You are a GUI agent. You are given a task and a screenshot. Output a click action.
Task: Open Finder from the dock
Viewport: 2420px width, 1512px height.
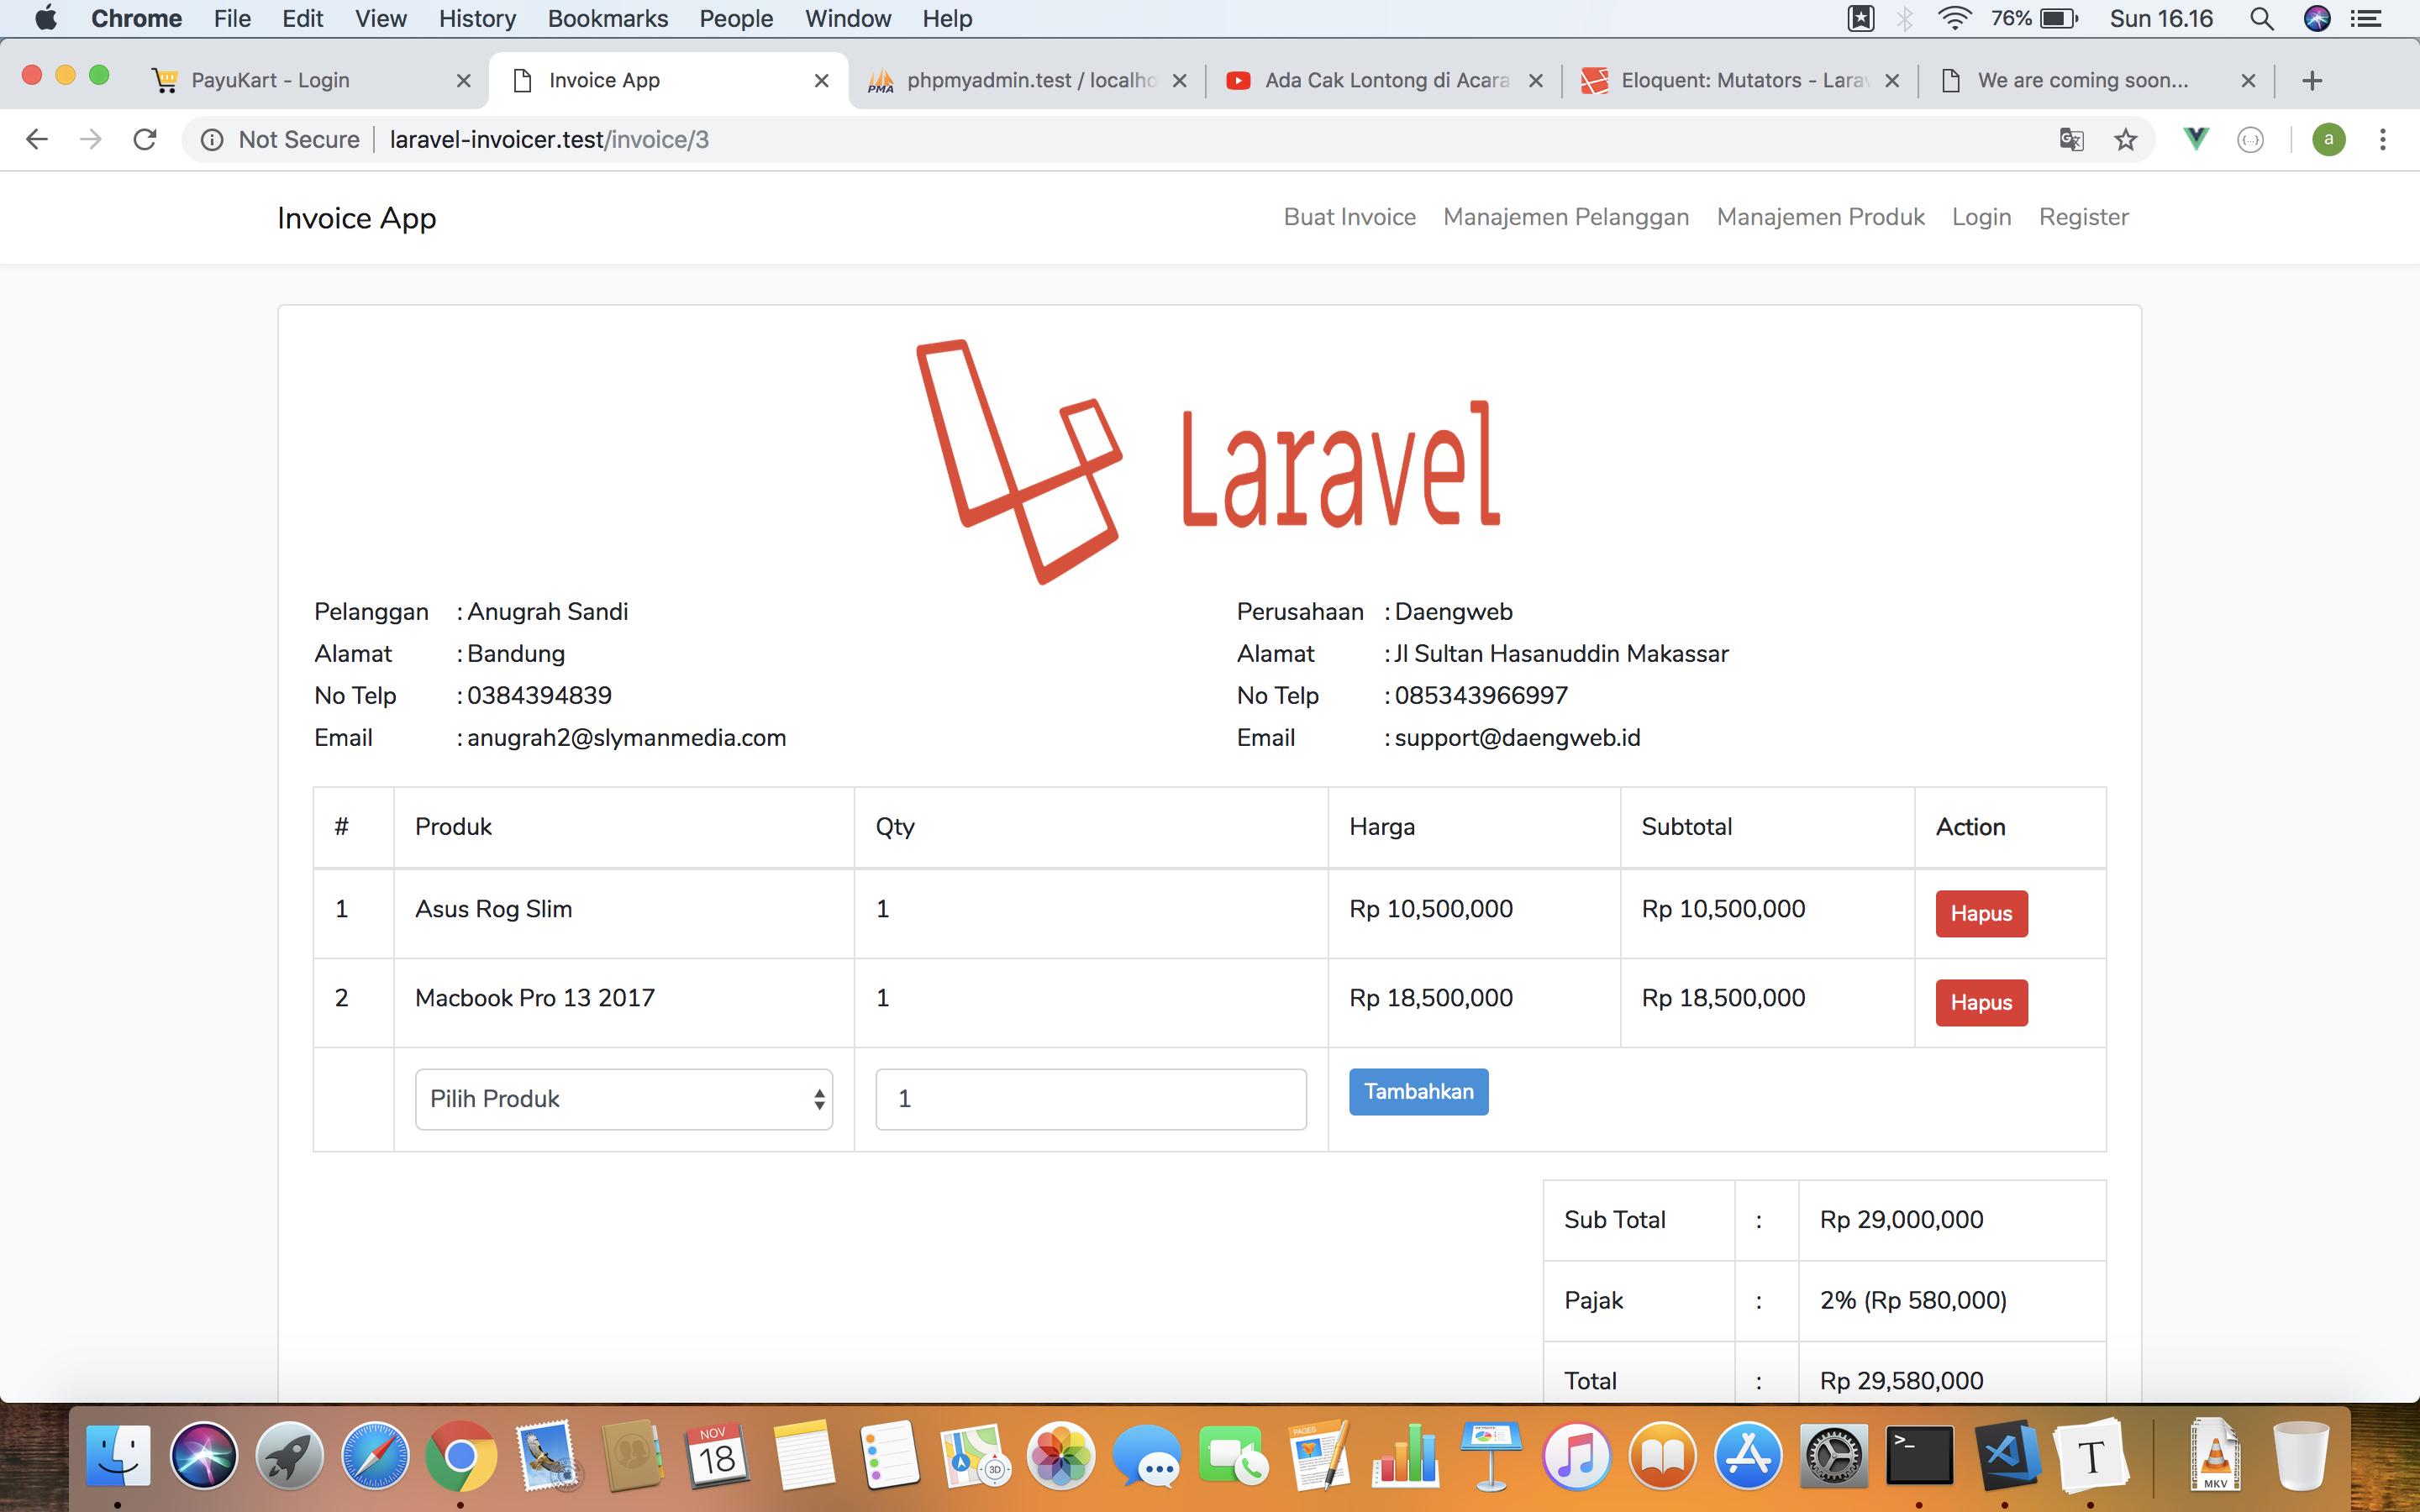pyautogui.click(x=118, y=1455)
